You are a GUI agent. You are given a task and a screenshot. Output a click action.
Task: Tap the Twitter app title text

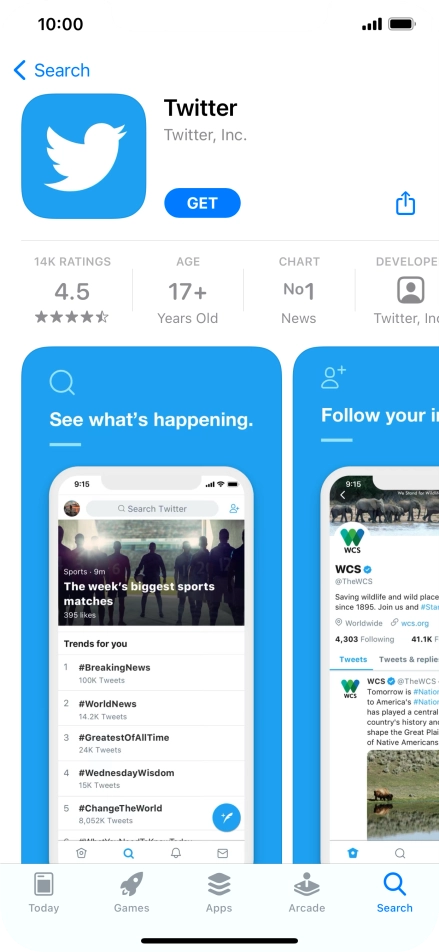[200, 108]
